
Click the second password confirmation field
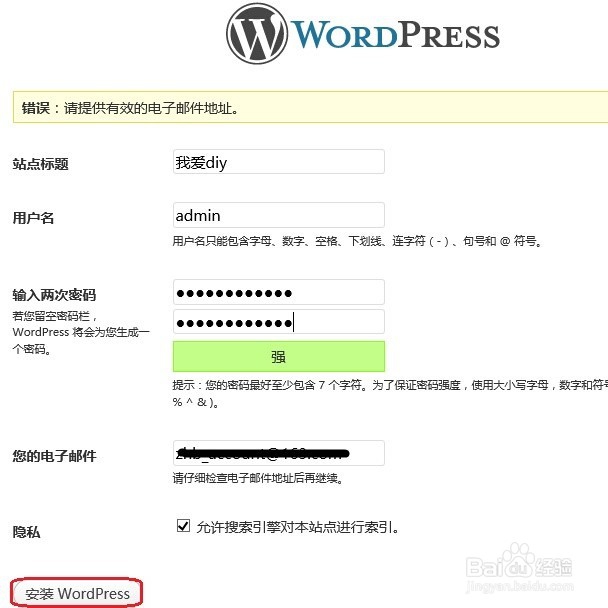click(279, 322)
